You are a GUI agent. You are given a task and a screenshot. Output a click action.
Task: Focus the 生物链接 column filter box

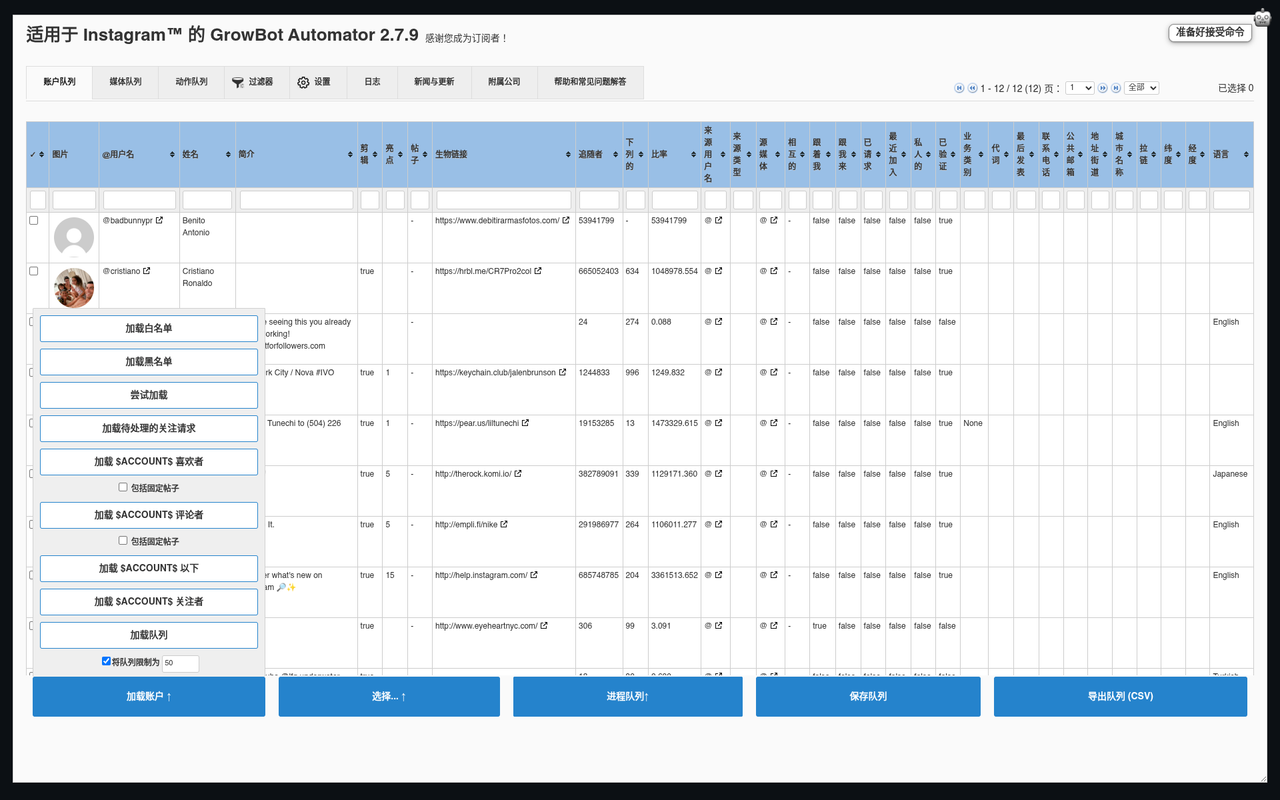504,200
